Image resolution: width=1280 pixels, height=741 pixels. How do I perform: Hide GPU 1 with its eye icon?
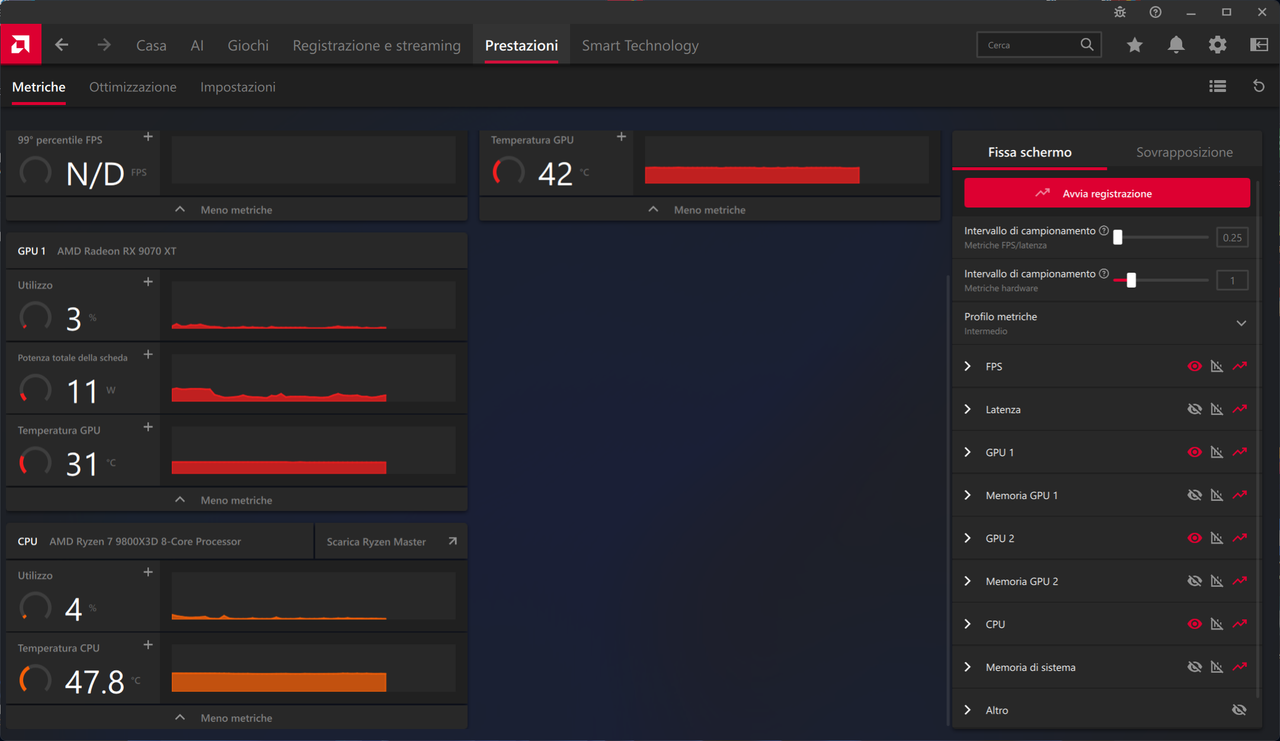point(1194,453)
